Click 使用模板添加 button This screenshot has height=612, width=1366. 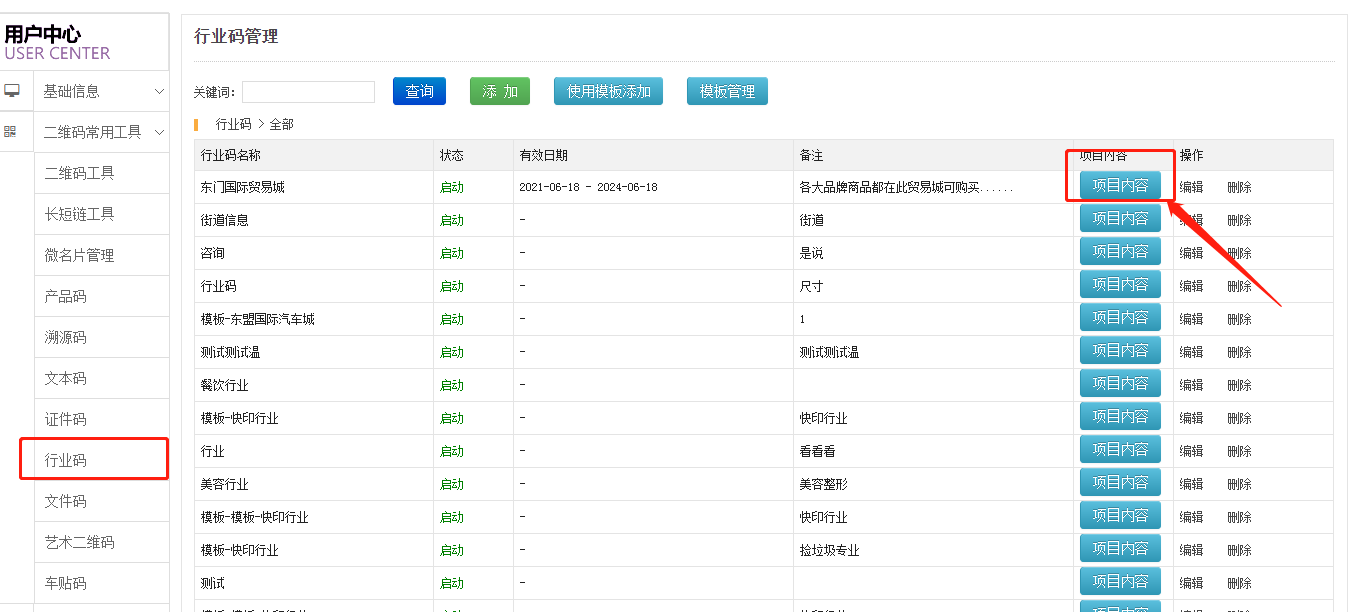[609, 91]
